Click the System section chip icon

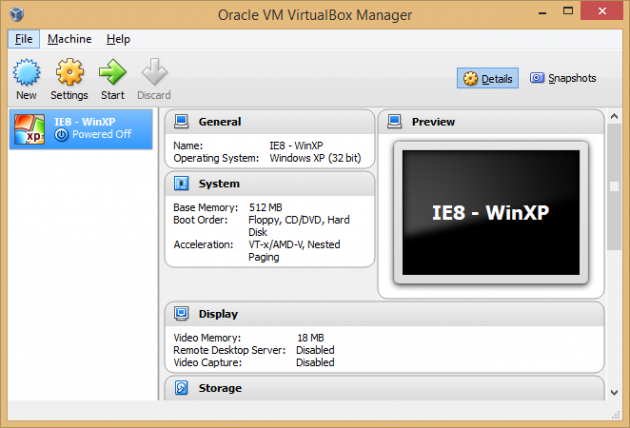[x=182, y=184]
